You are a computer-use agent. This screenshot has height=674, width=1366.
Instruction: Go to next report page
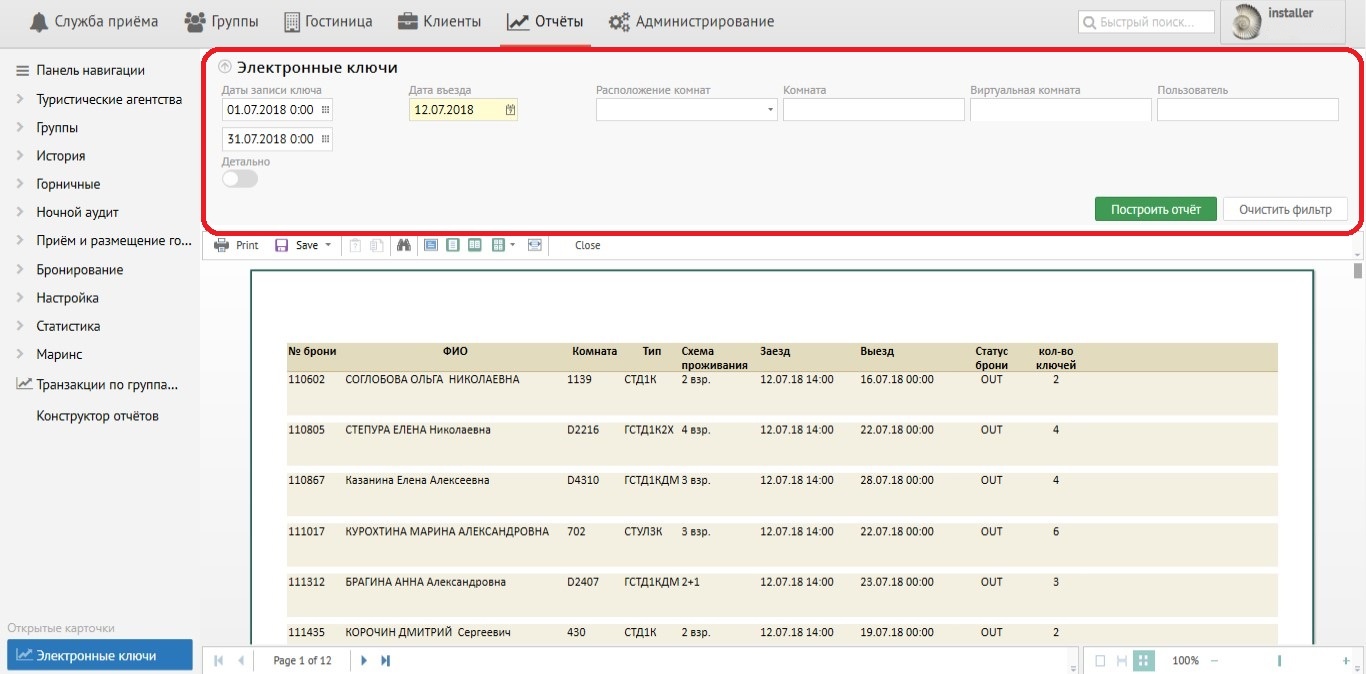coord(364,660)
